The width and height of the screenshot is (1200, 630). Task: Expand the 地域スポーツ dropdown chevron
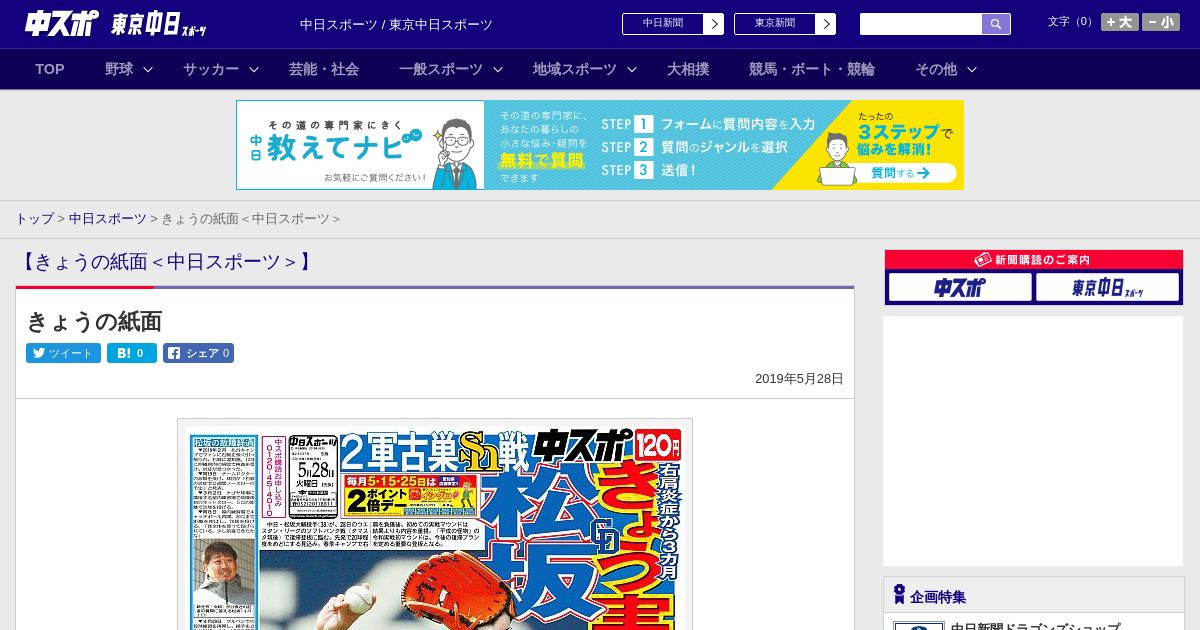(x=632, y=69)
